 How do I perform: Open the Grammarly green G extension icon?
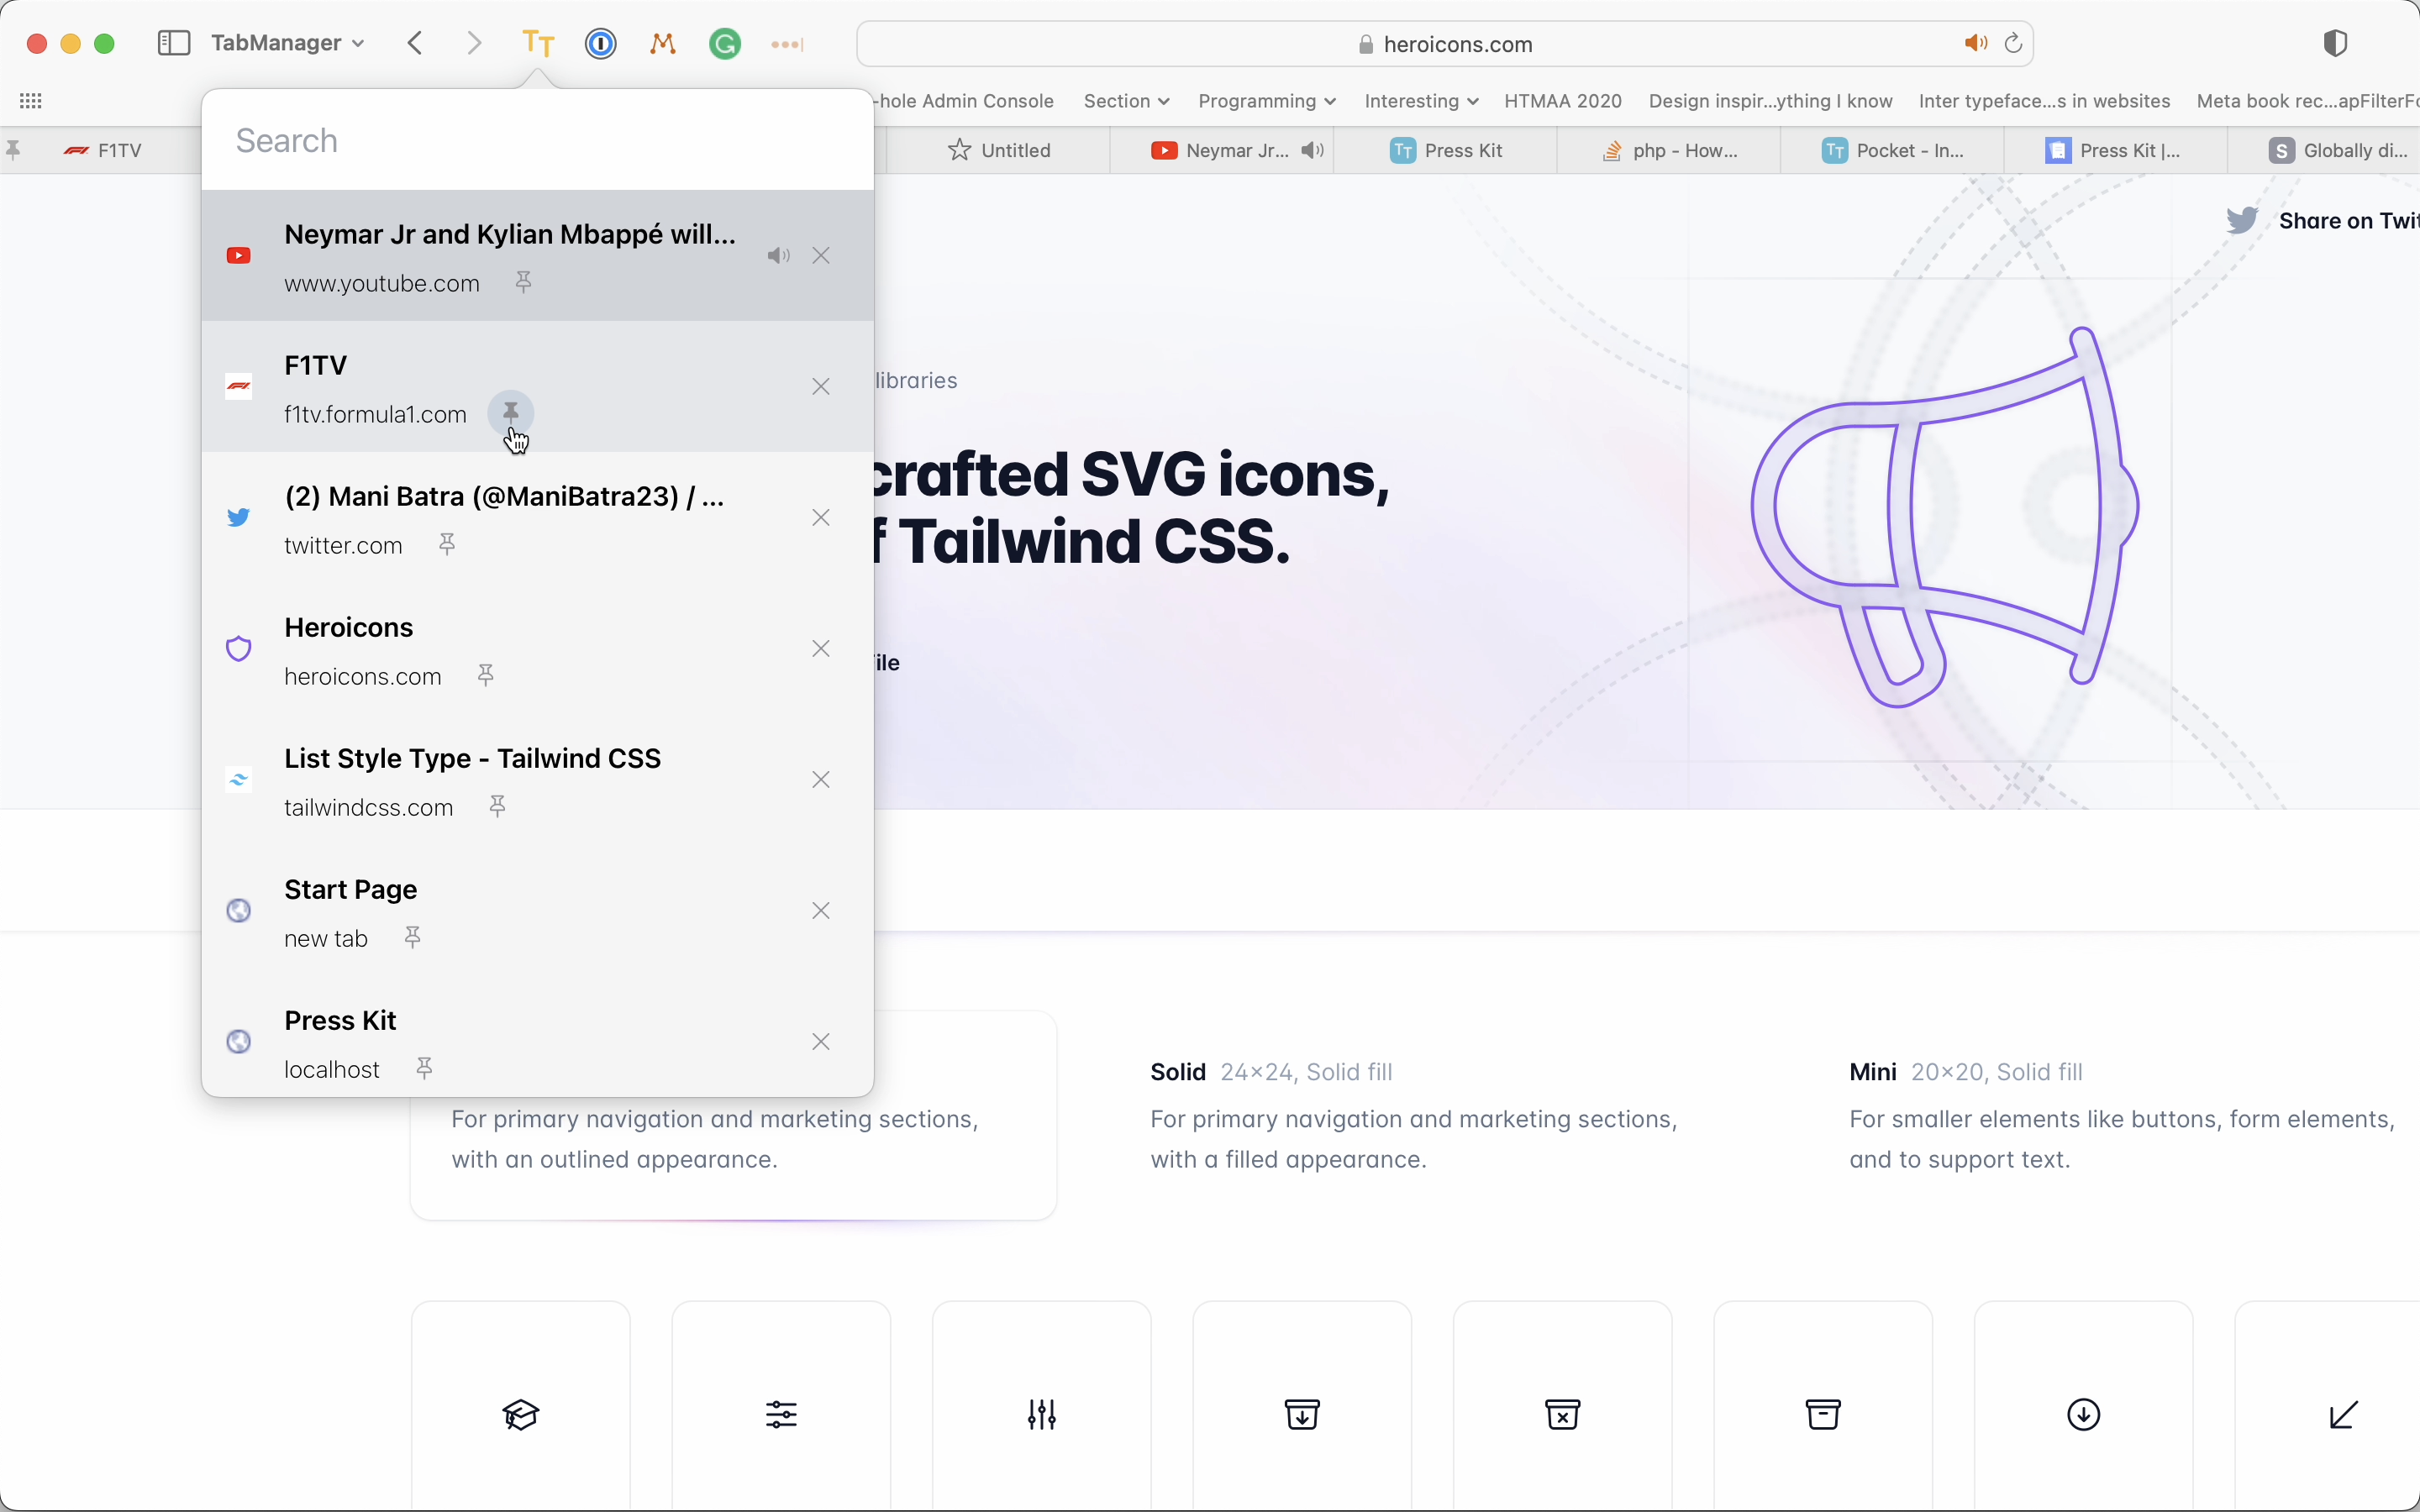pyautogui.click(x=725, y=43)
